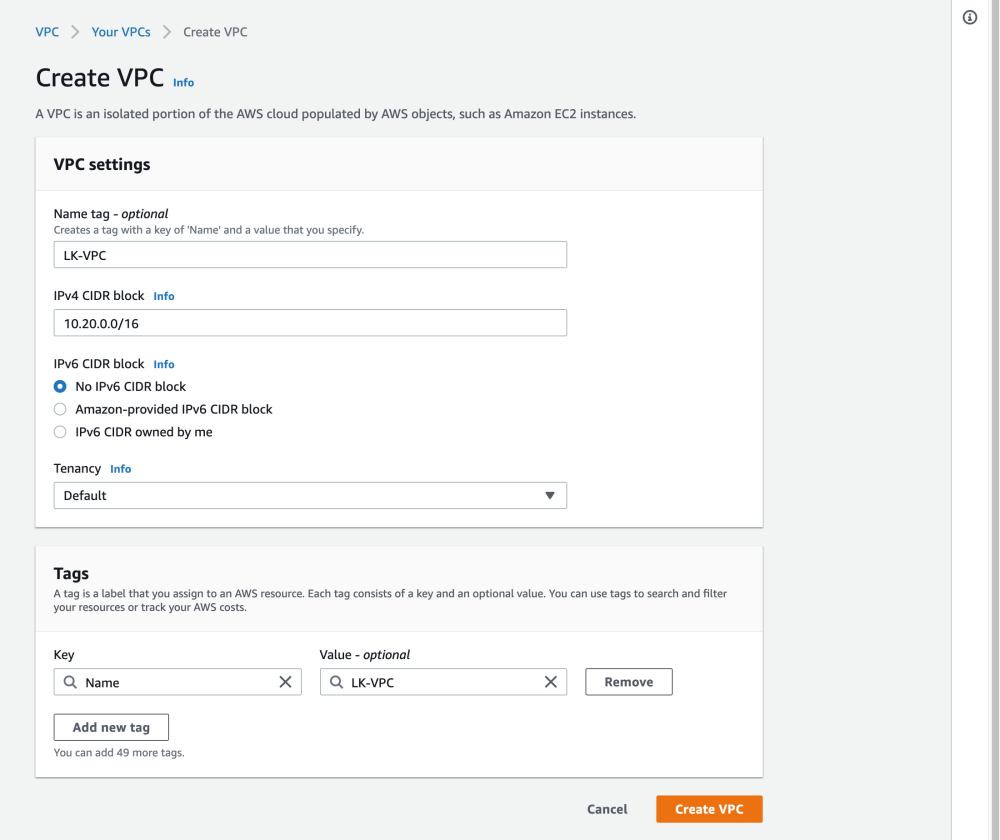Click the Tenancy dropdown arrow

549,495
